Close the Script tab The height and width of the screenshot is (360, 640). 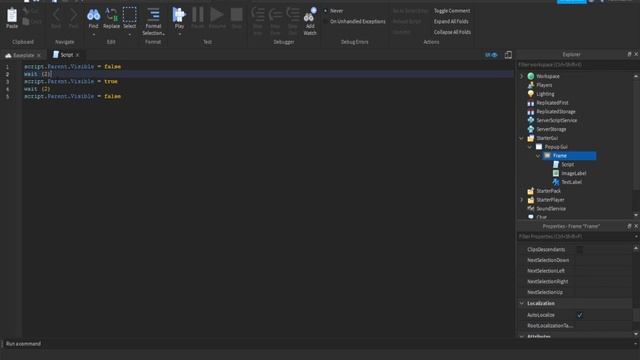pyautogui.click(x=77, y=55)
